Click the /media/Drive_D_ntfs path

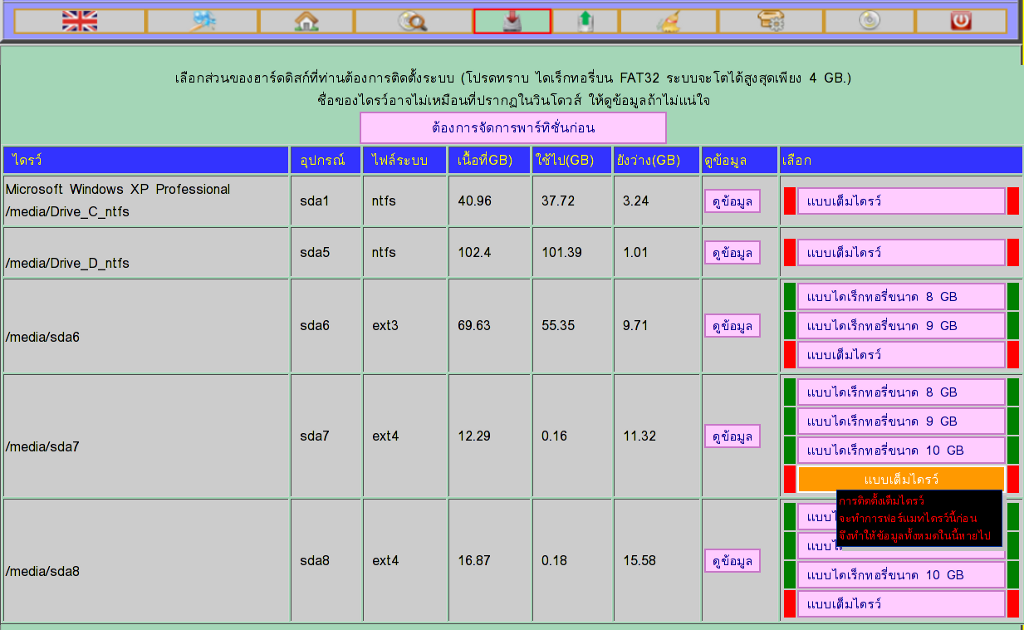[67, 263]
